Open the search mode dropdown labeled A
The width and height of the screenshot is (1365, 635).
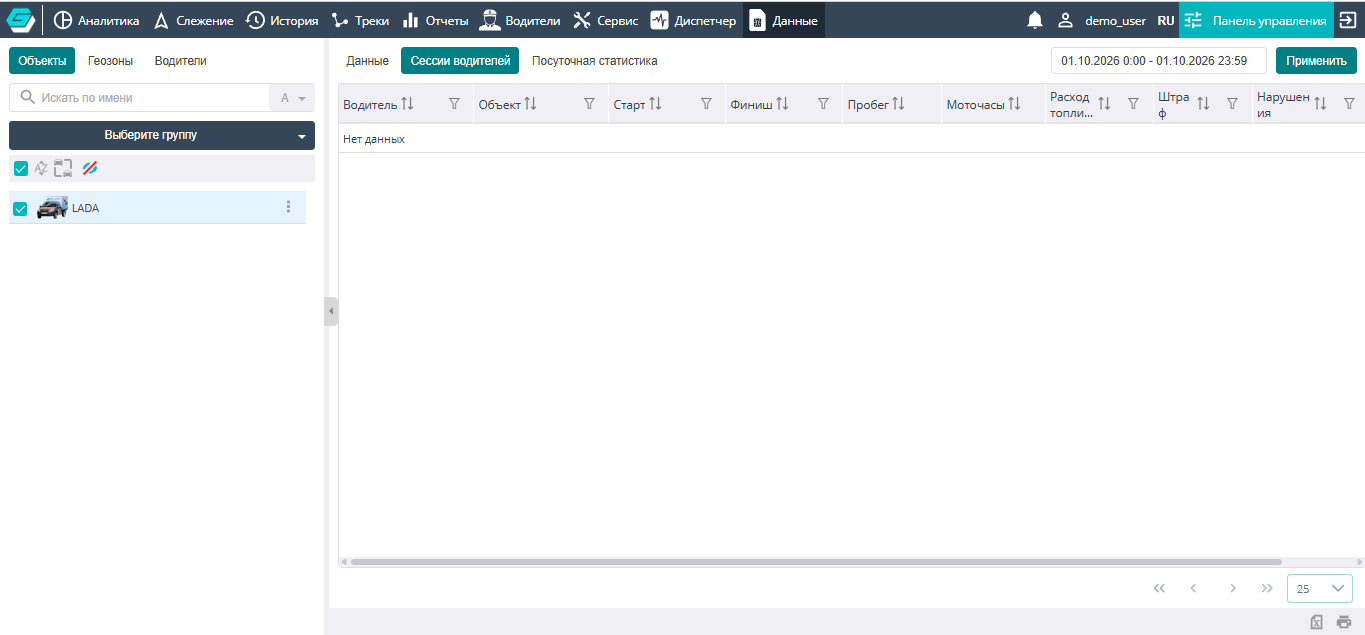(292, 98)
